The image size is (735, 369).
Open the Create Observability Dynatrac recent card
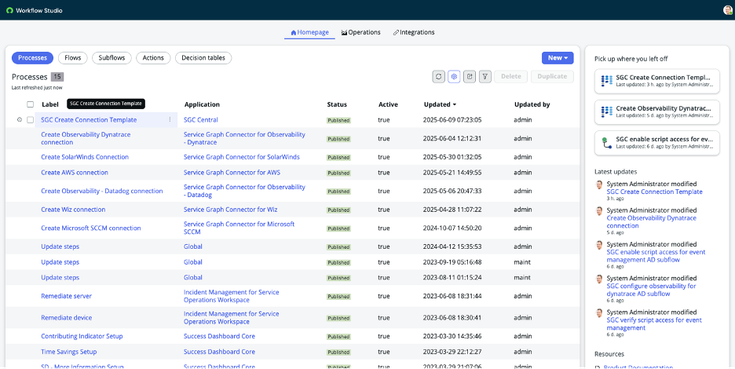click(x=657, y=112)
